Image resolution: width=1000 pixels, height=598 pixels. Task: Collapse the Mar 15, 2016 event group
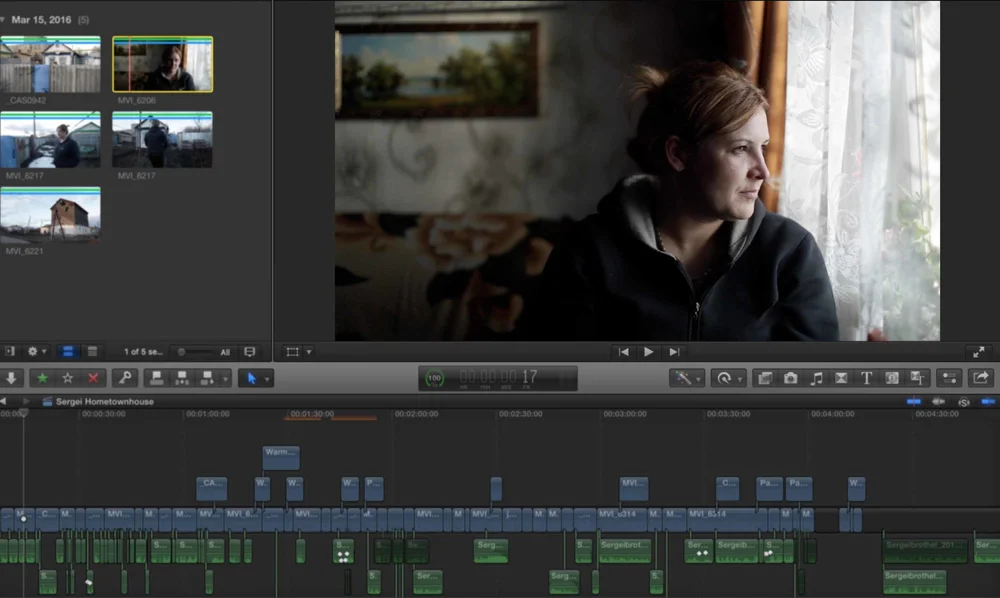click(x=3, y=20)
